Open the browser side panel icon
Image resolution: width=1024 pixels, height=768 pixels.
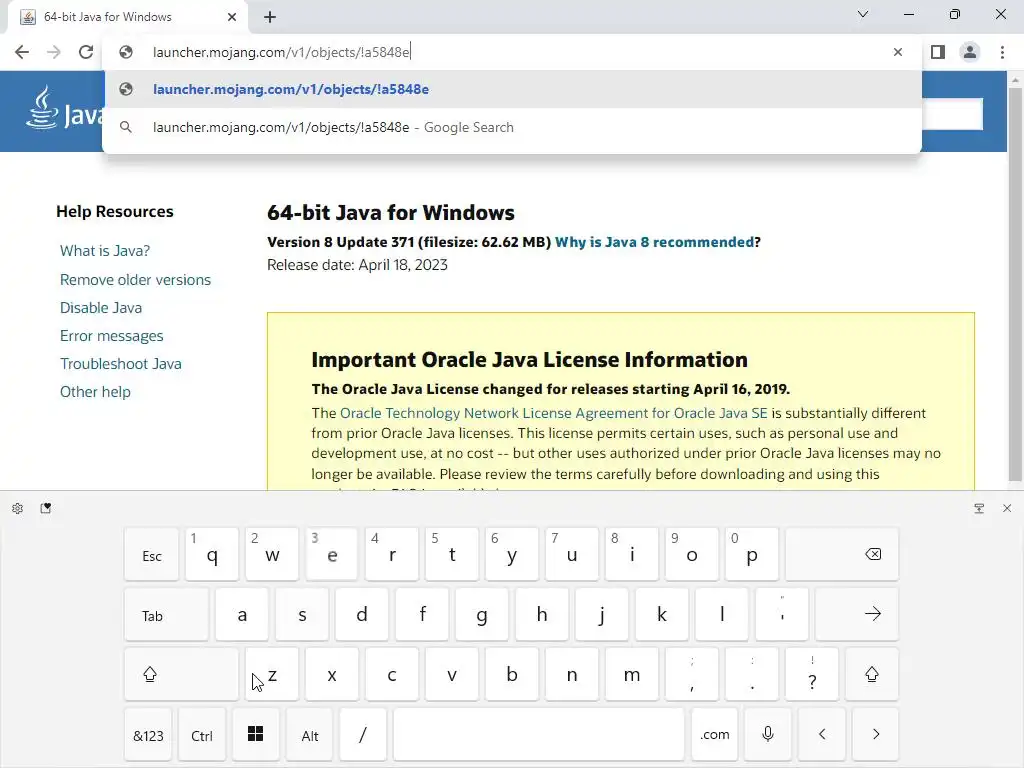[938, 52]
